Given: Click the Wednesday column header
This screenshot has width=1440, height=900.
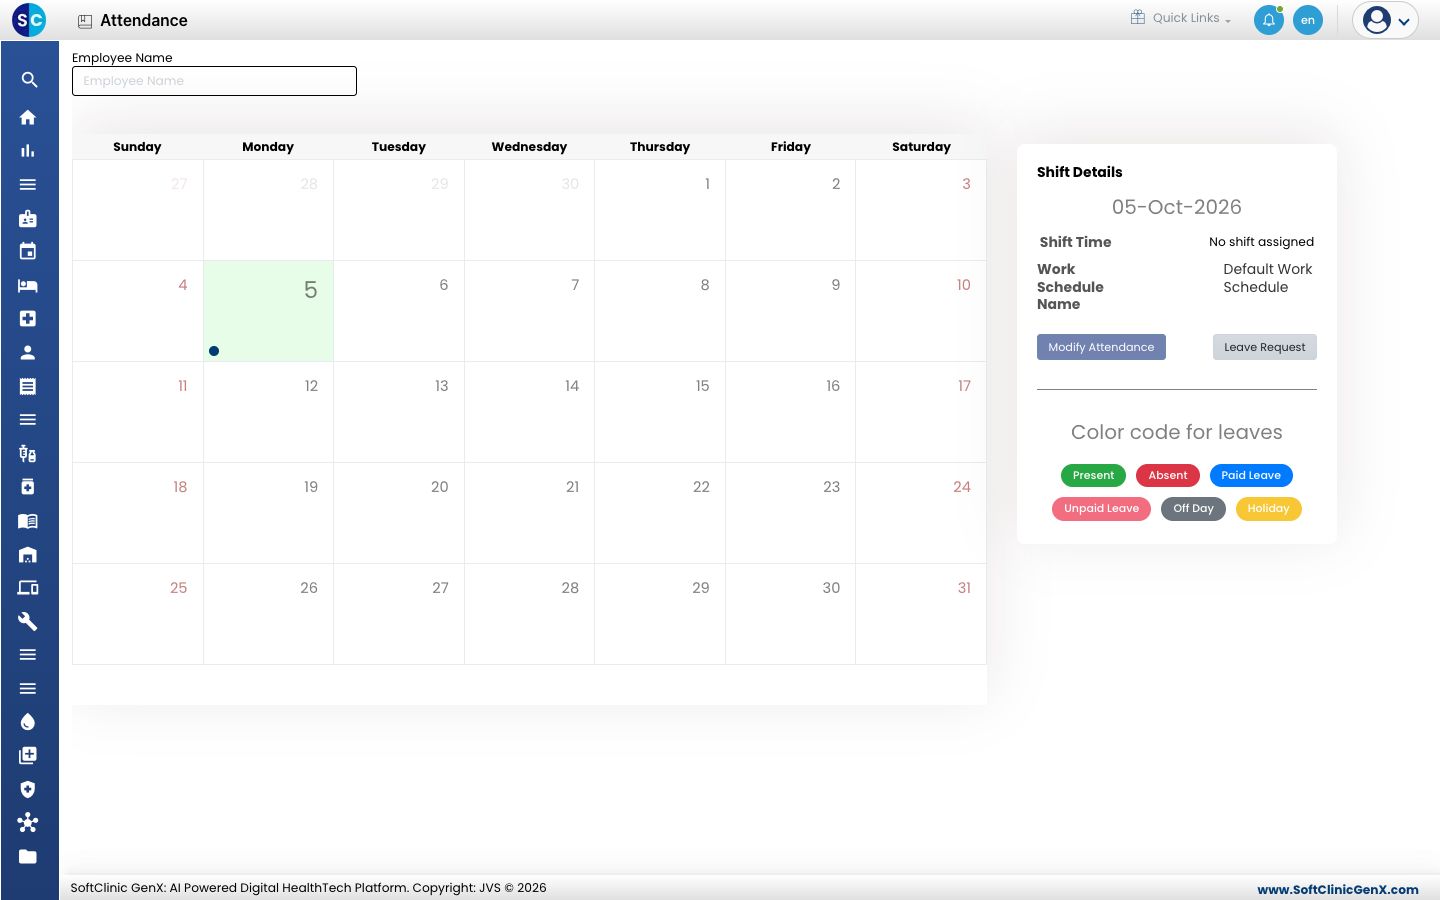Looking at the screenshot, I should tap(529, 147).
